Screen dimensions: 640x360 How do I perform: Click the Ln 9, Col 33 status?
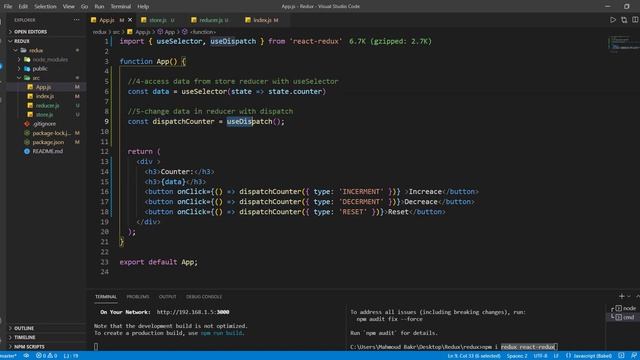click(474, 356)
